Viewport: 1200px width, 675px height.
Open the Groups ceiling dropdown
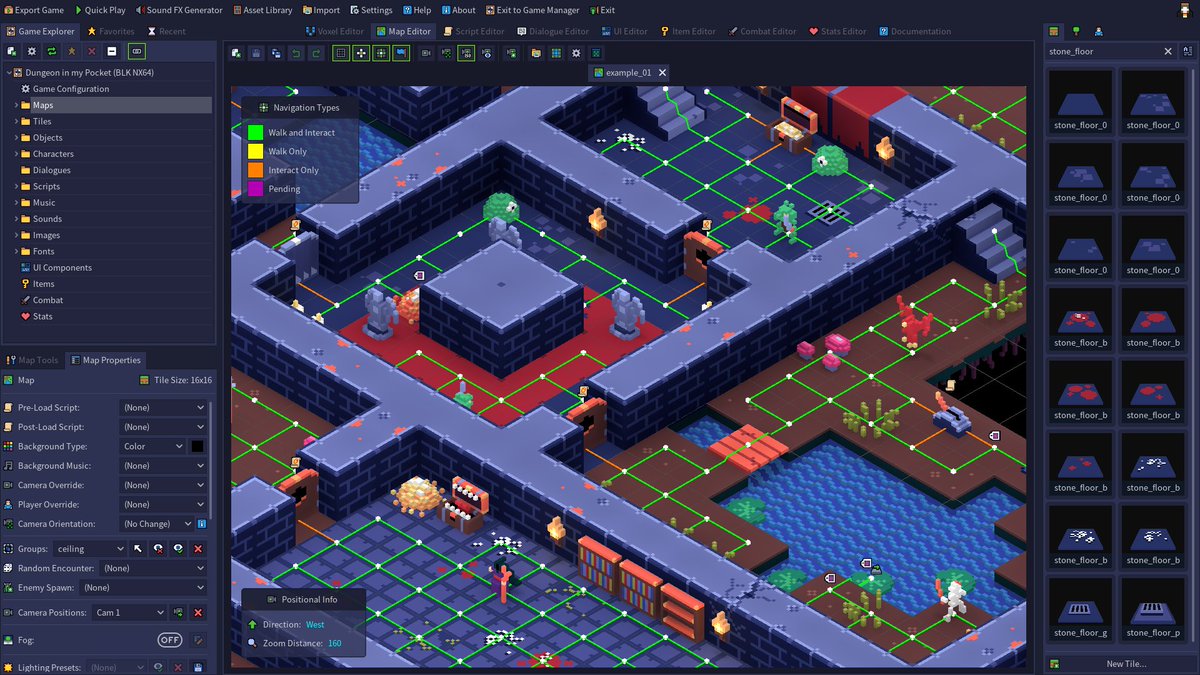tap(90, 549)
